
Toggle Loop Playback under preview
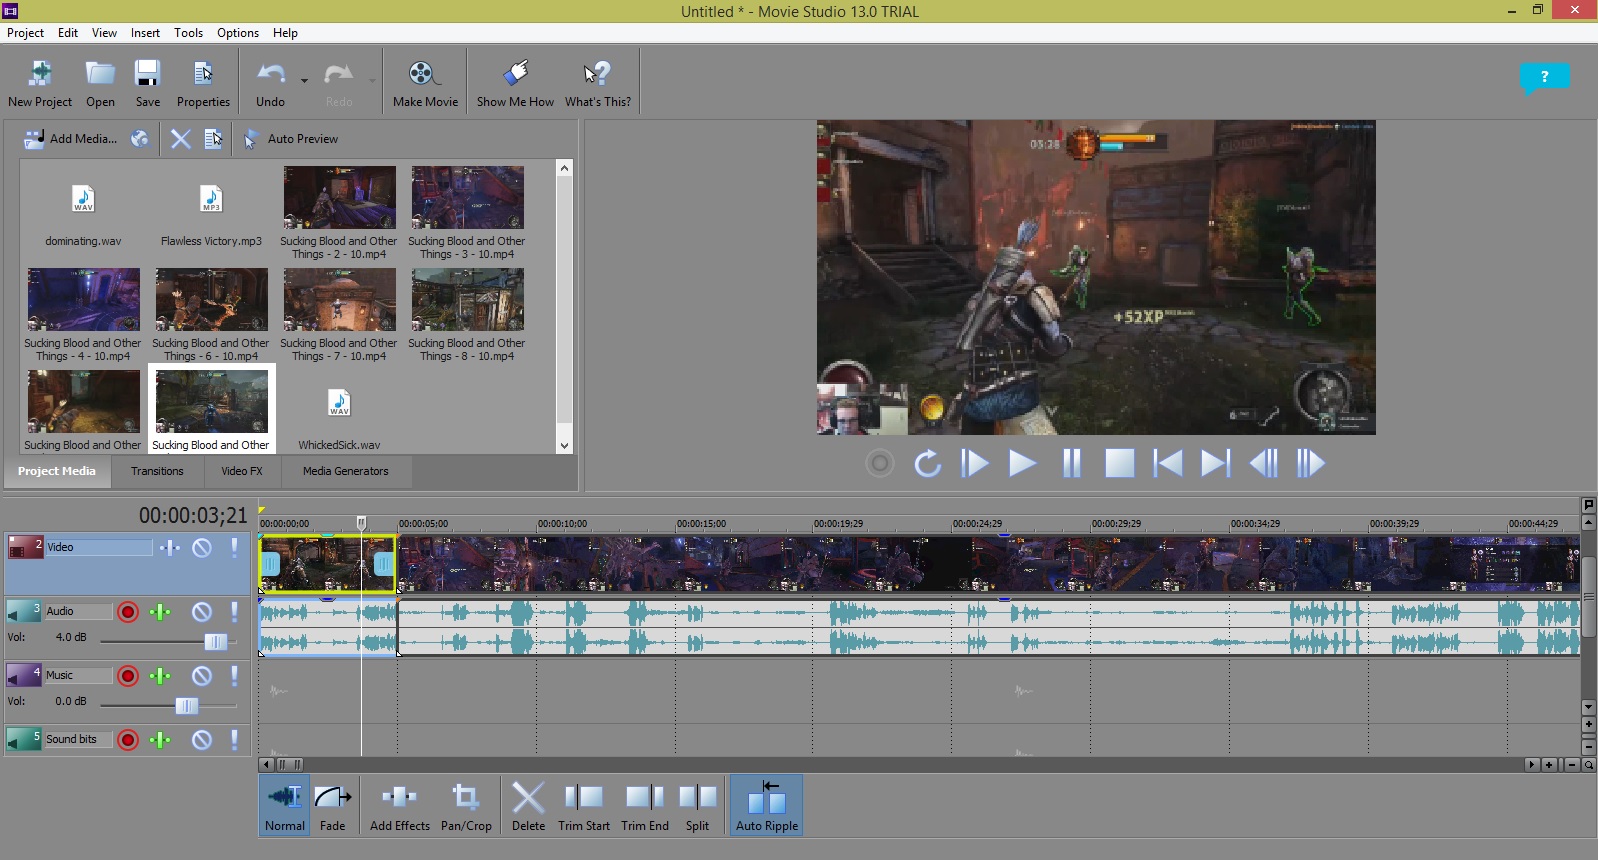[x=927, y=464]
